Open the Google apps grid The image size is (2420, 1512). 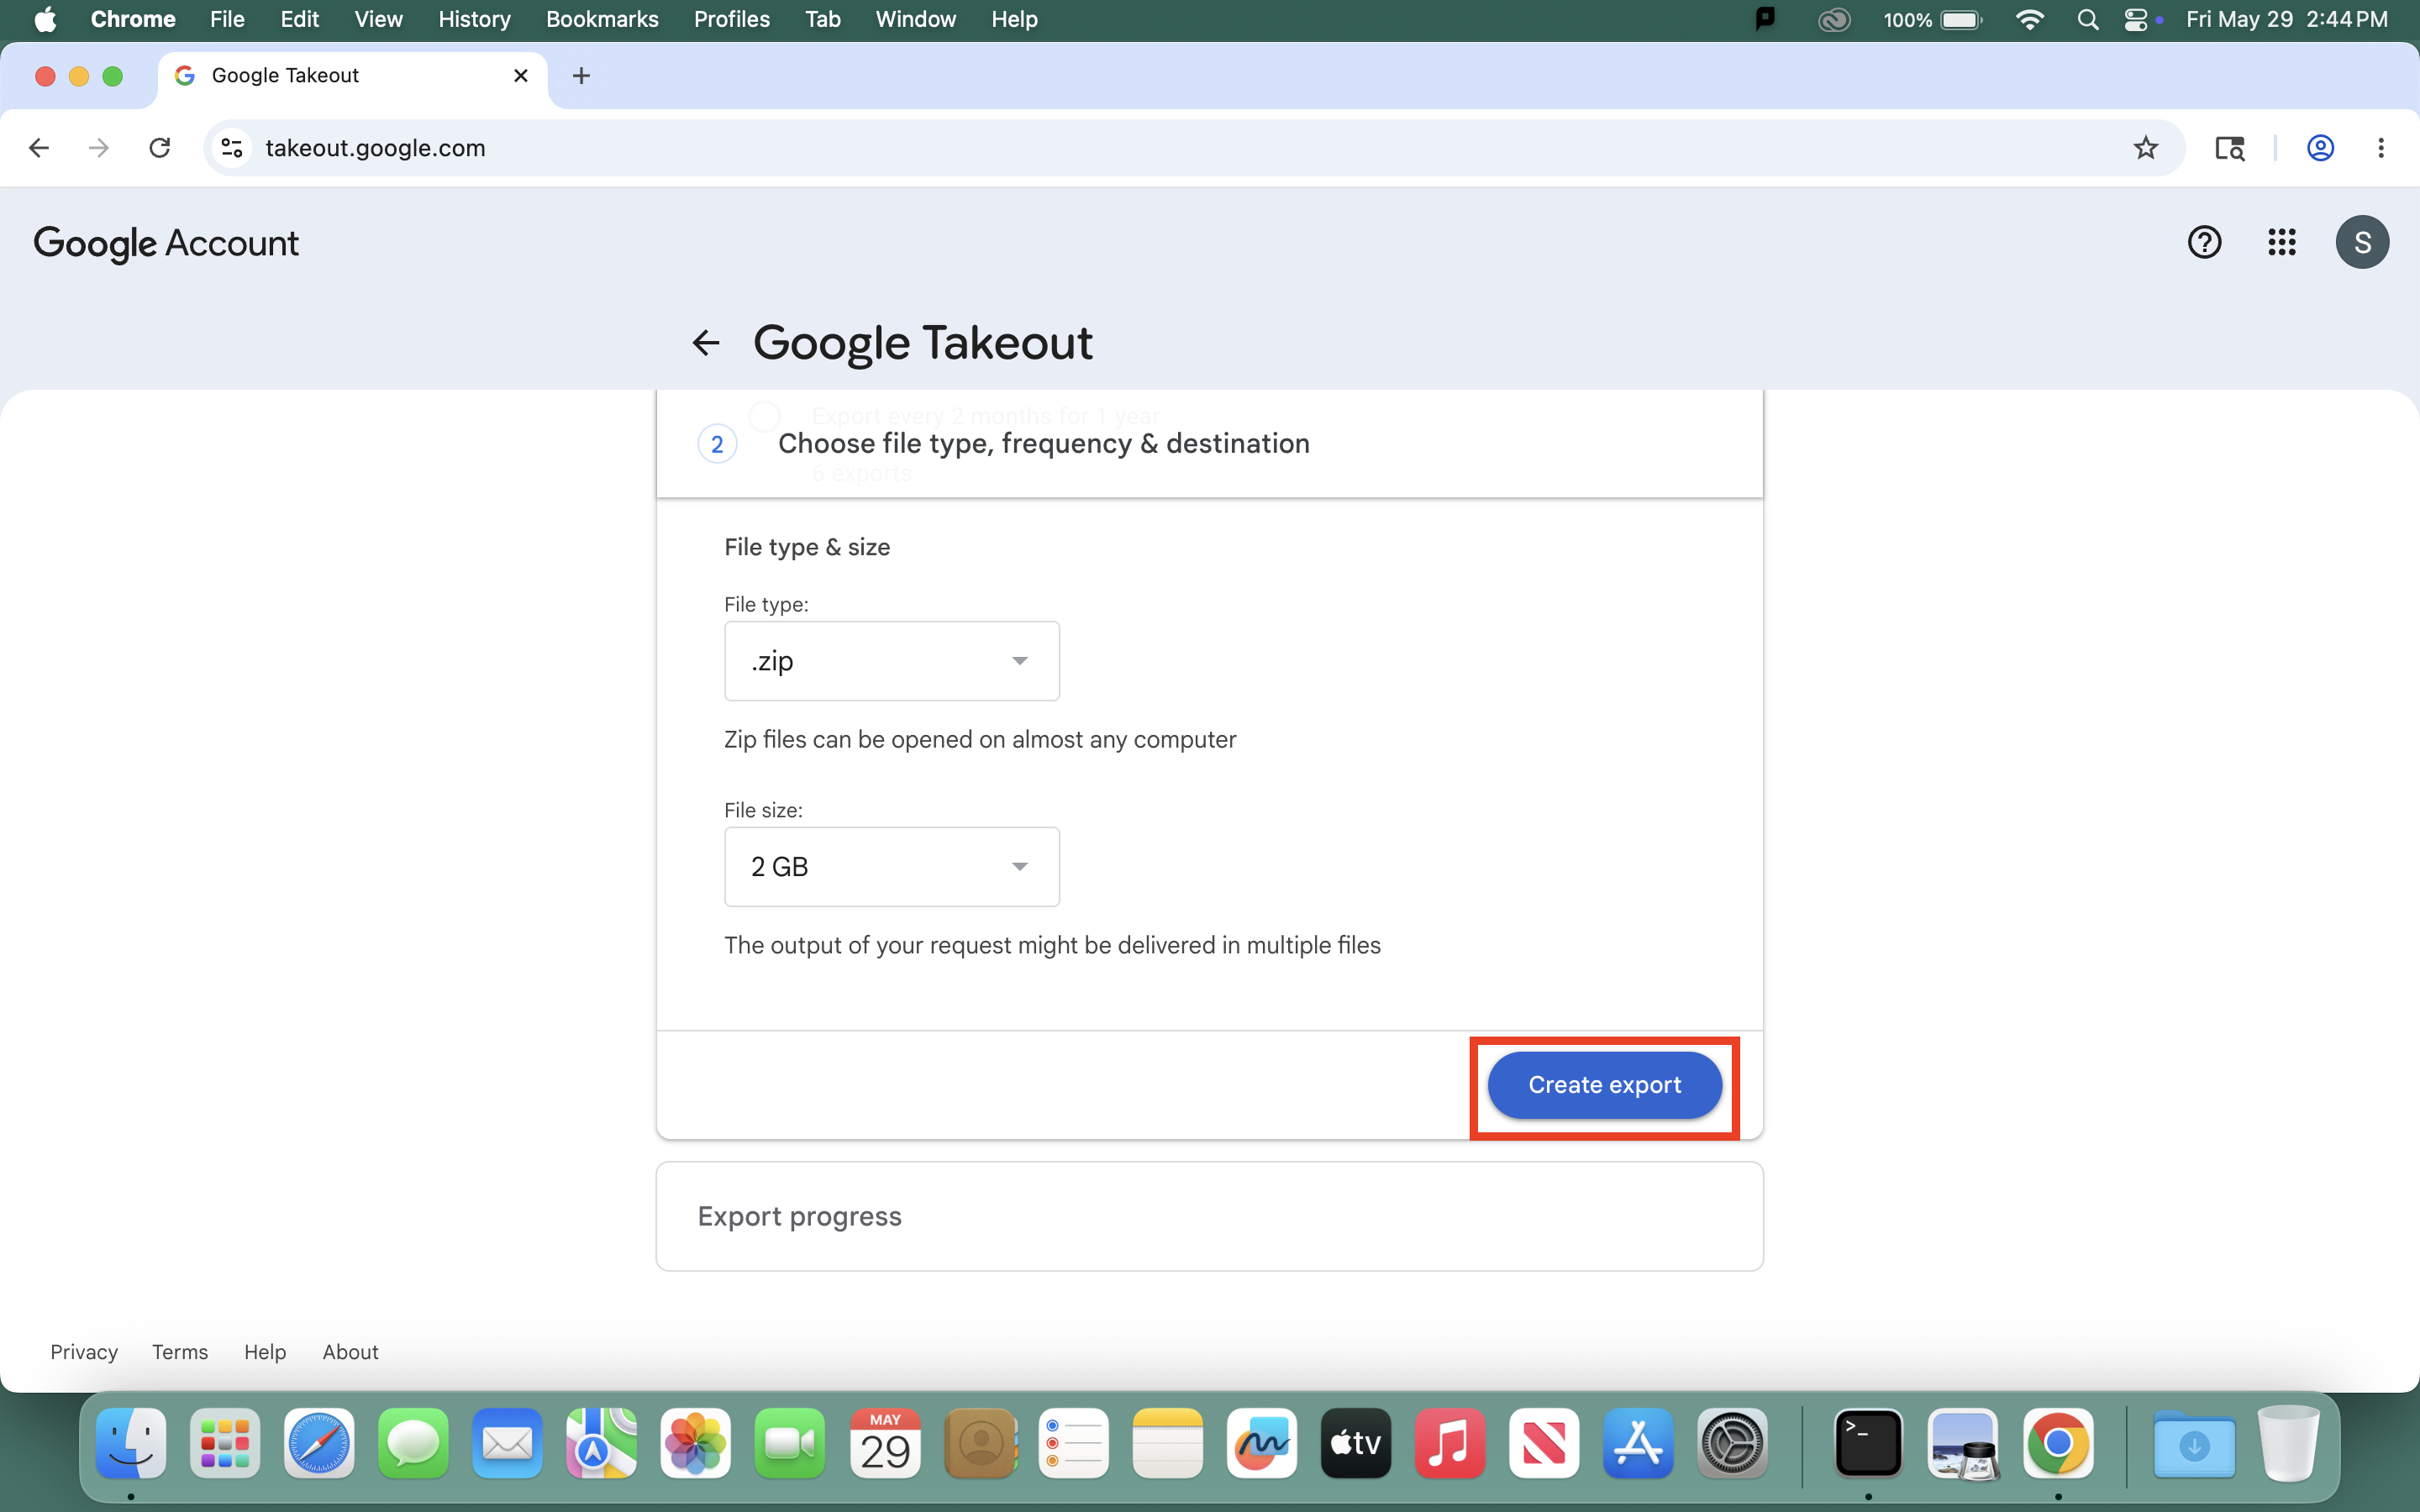pyautogui.click(x=2282, y=242)
